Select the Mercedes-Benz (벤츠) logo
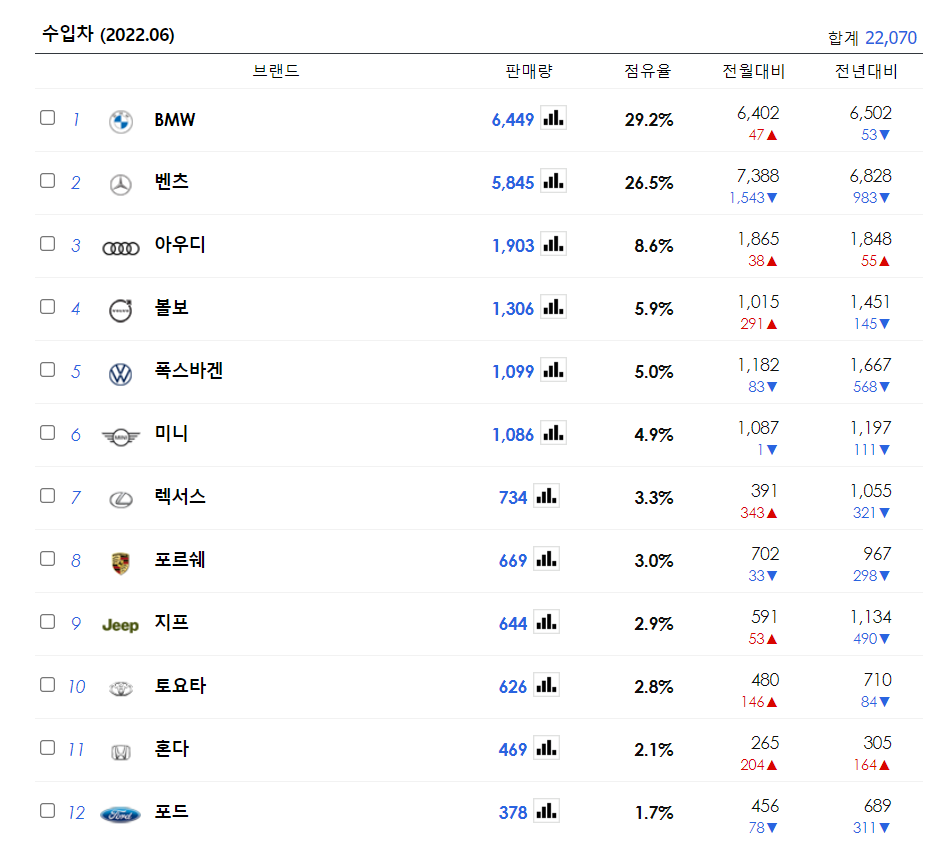947x841 pixels. click(x=120, y=183)
